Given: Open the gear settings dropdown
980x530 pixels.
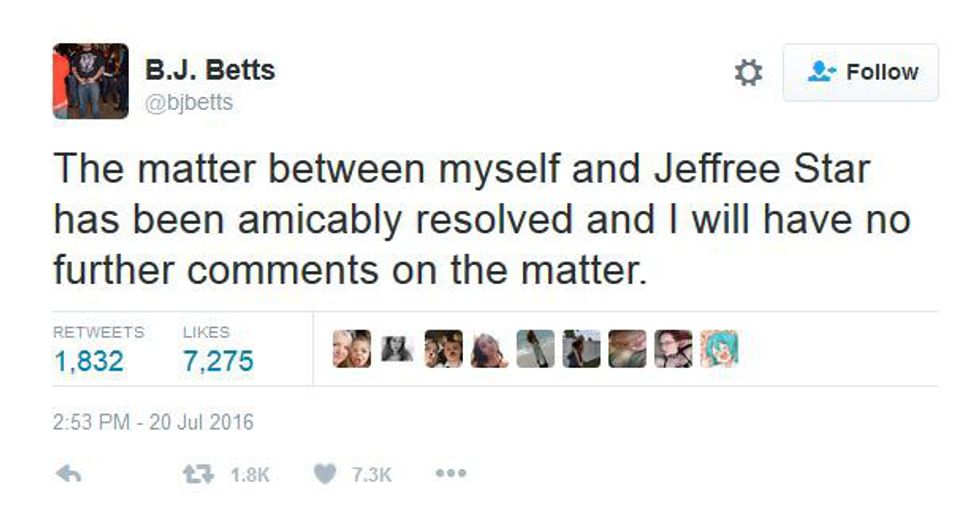Looking at the screenshot, I should pos(748,73).
